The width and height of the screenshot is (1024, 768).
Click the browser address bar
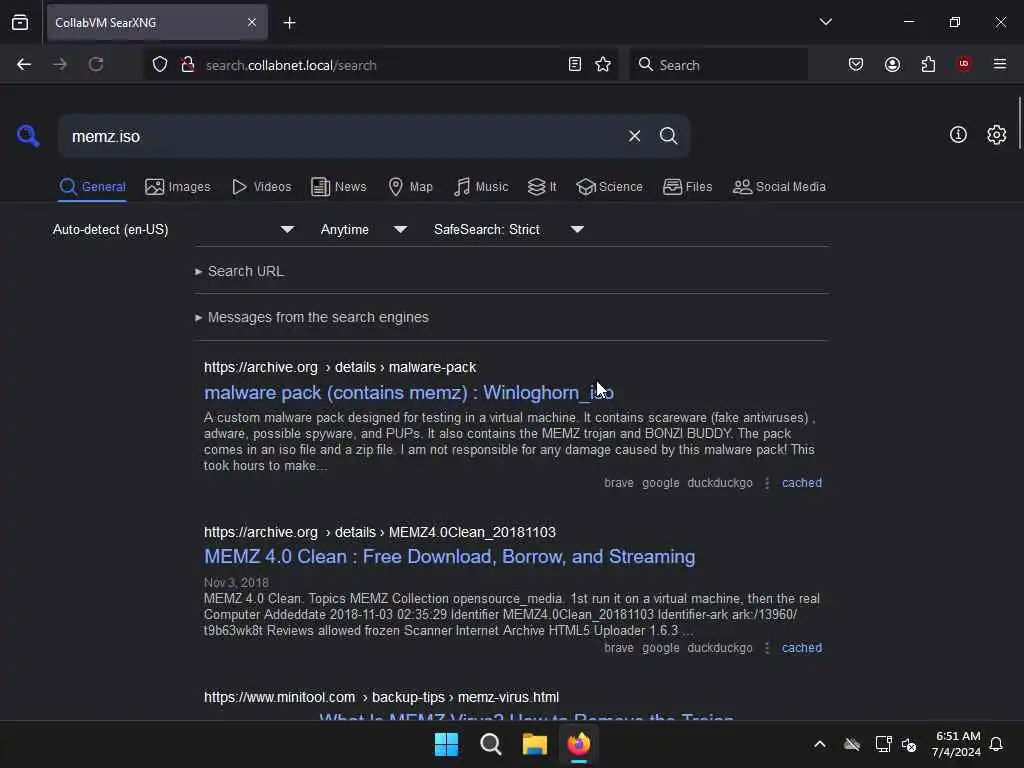(x=382, y=65)
